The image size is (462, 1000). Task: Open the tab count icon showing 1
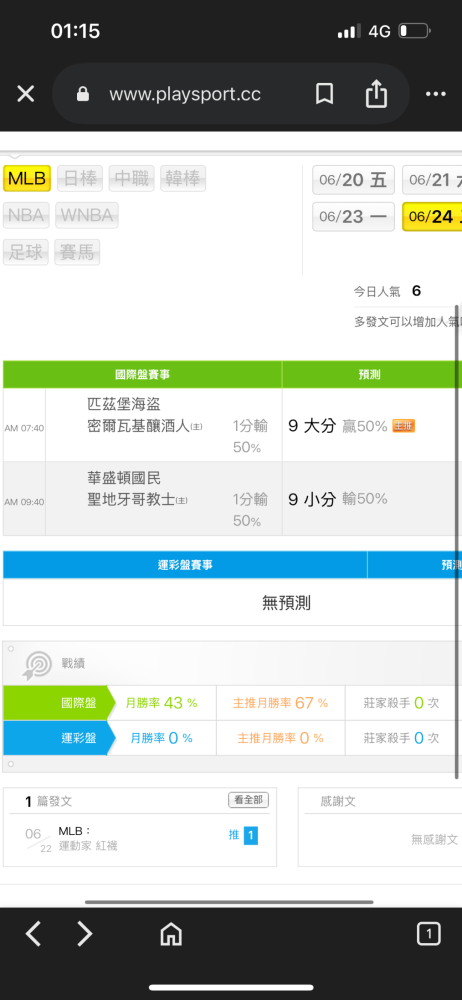428,934
